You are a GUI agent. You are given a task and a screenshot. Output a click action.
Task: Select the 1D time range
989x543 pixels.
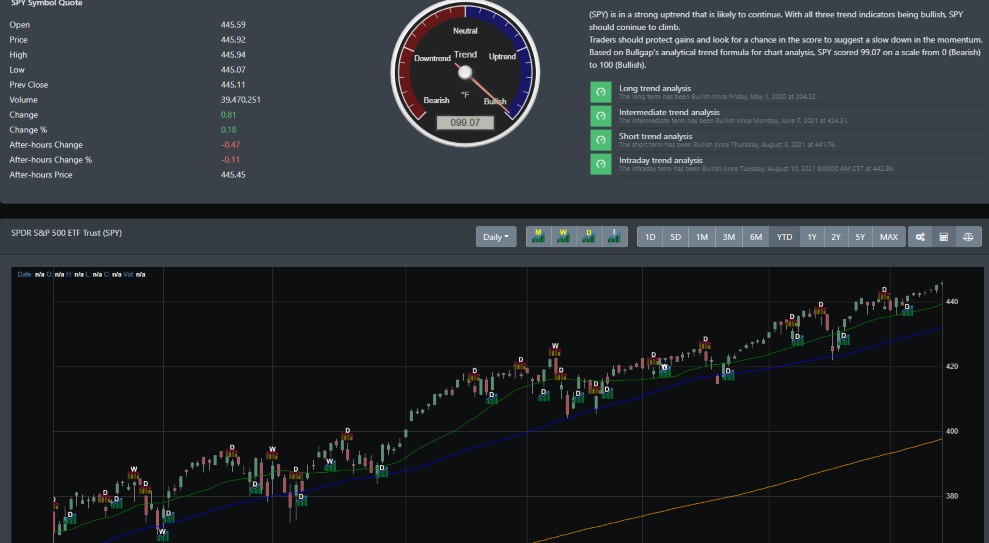pos(650,237)
